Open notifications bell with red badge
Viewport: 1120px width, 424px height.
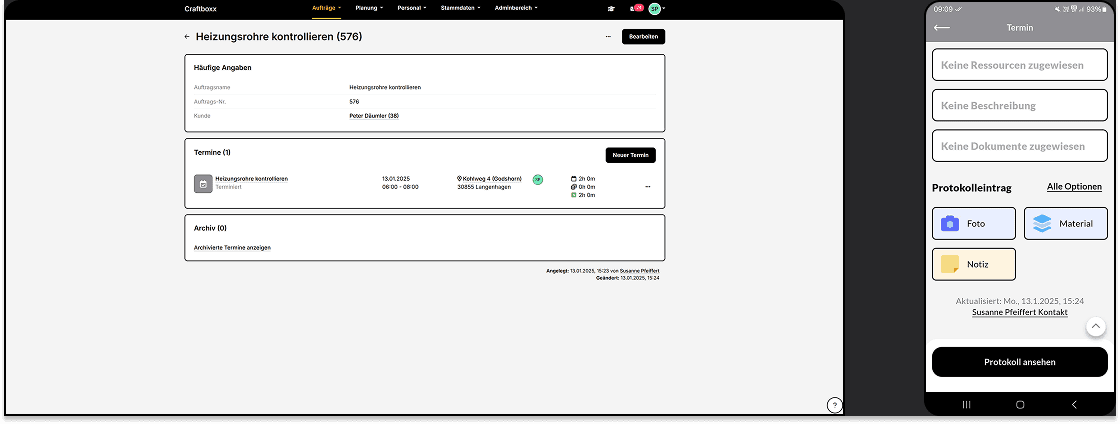[636, 9]
